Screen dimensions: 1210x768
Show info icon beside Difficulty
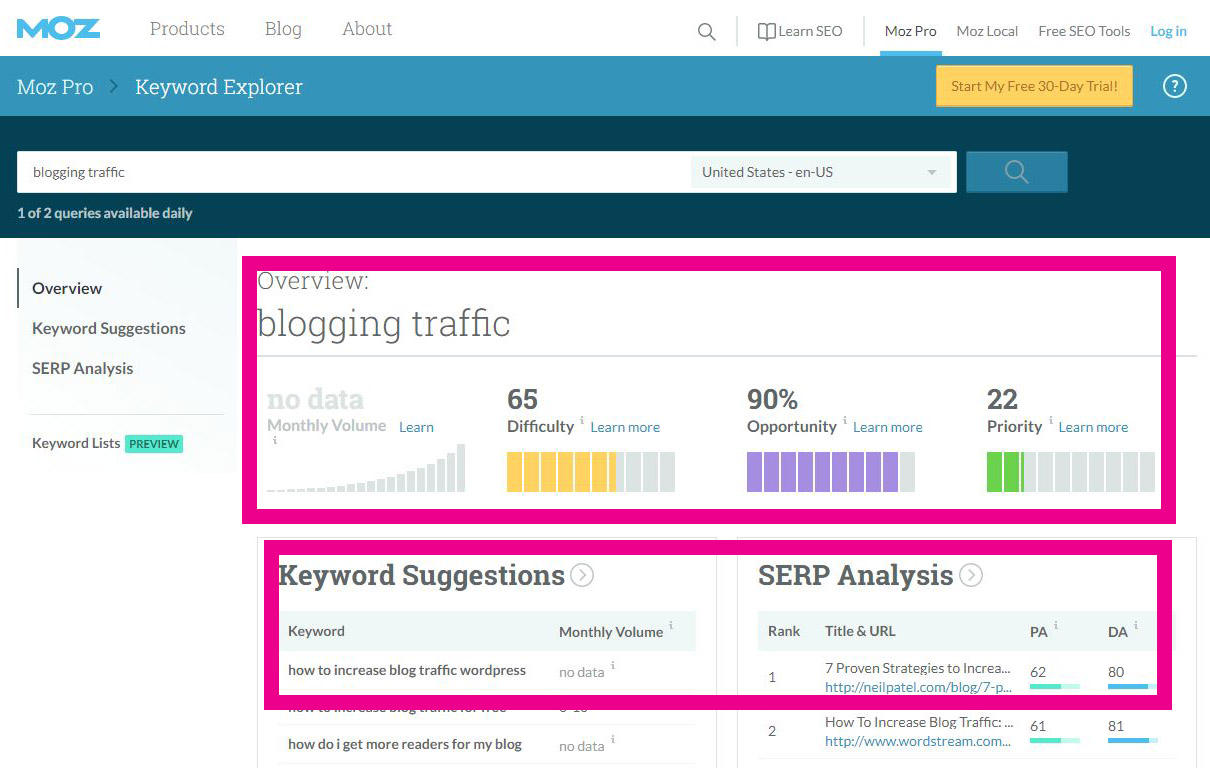[582, 421]
